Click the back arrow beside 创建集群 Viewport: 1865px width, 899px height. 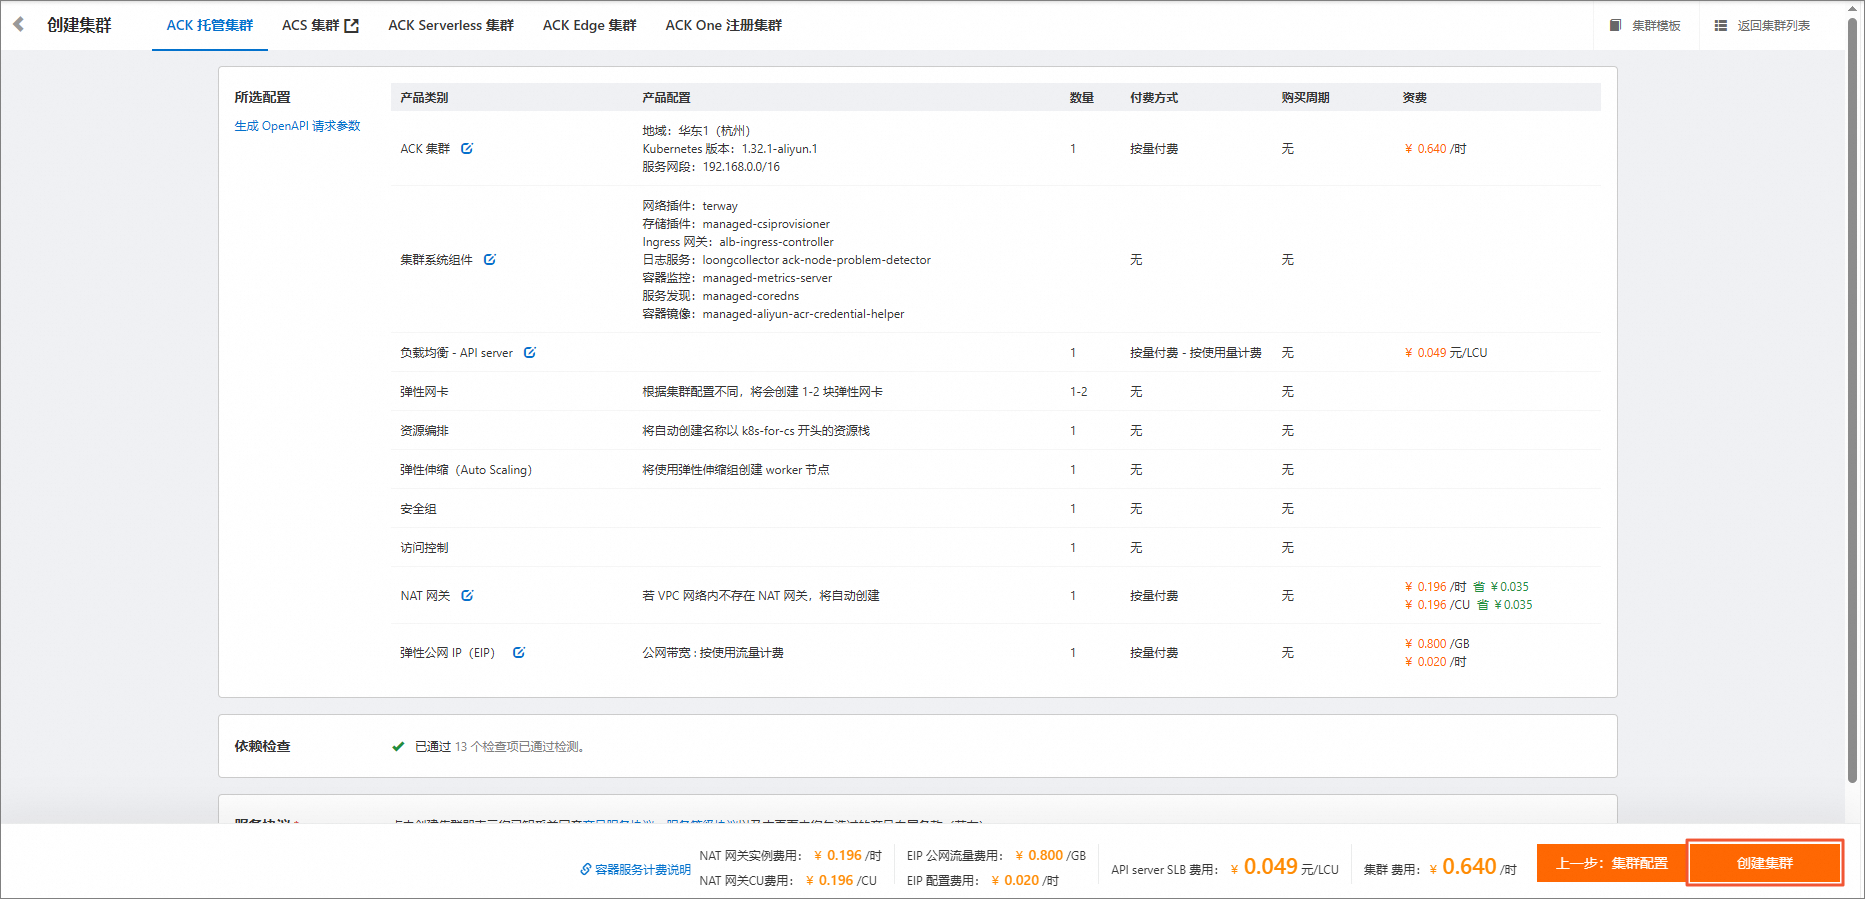click(18, 24)
